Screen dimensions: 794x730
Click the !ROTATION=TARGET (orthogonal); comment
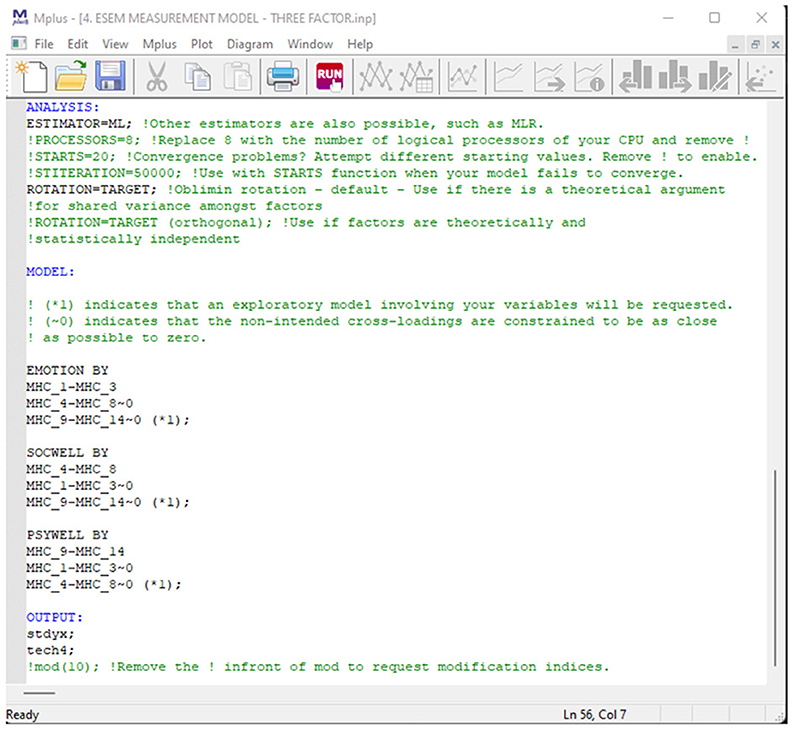point(149,222)
